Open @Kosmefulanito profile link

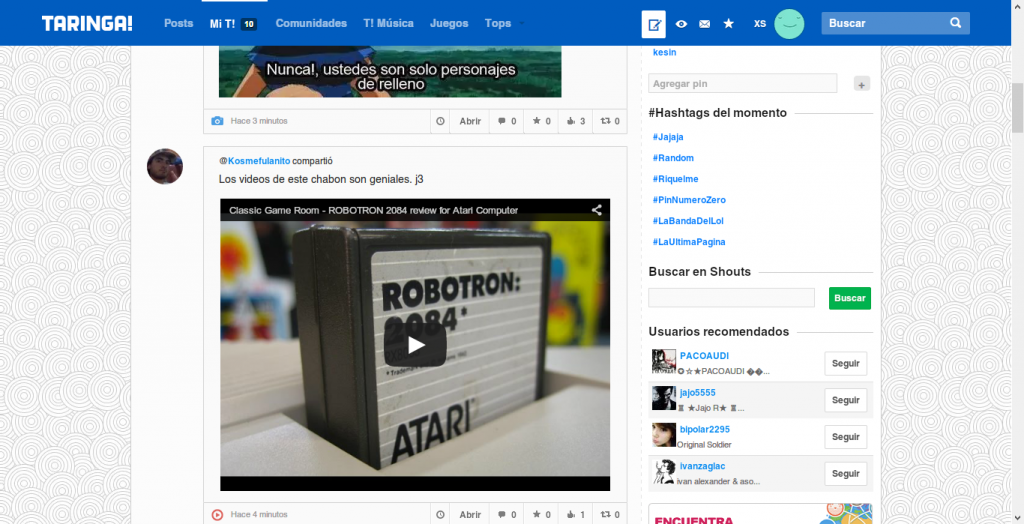255,161
